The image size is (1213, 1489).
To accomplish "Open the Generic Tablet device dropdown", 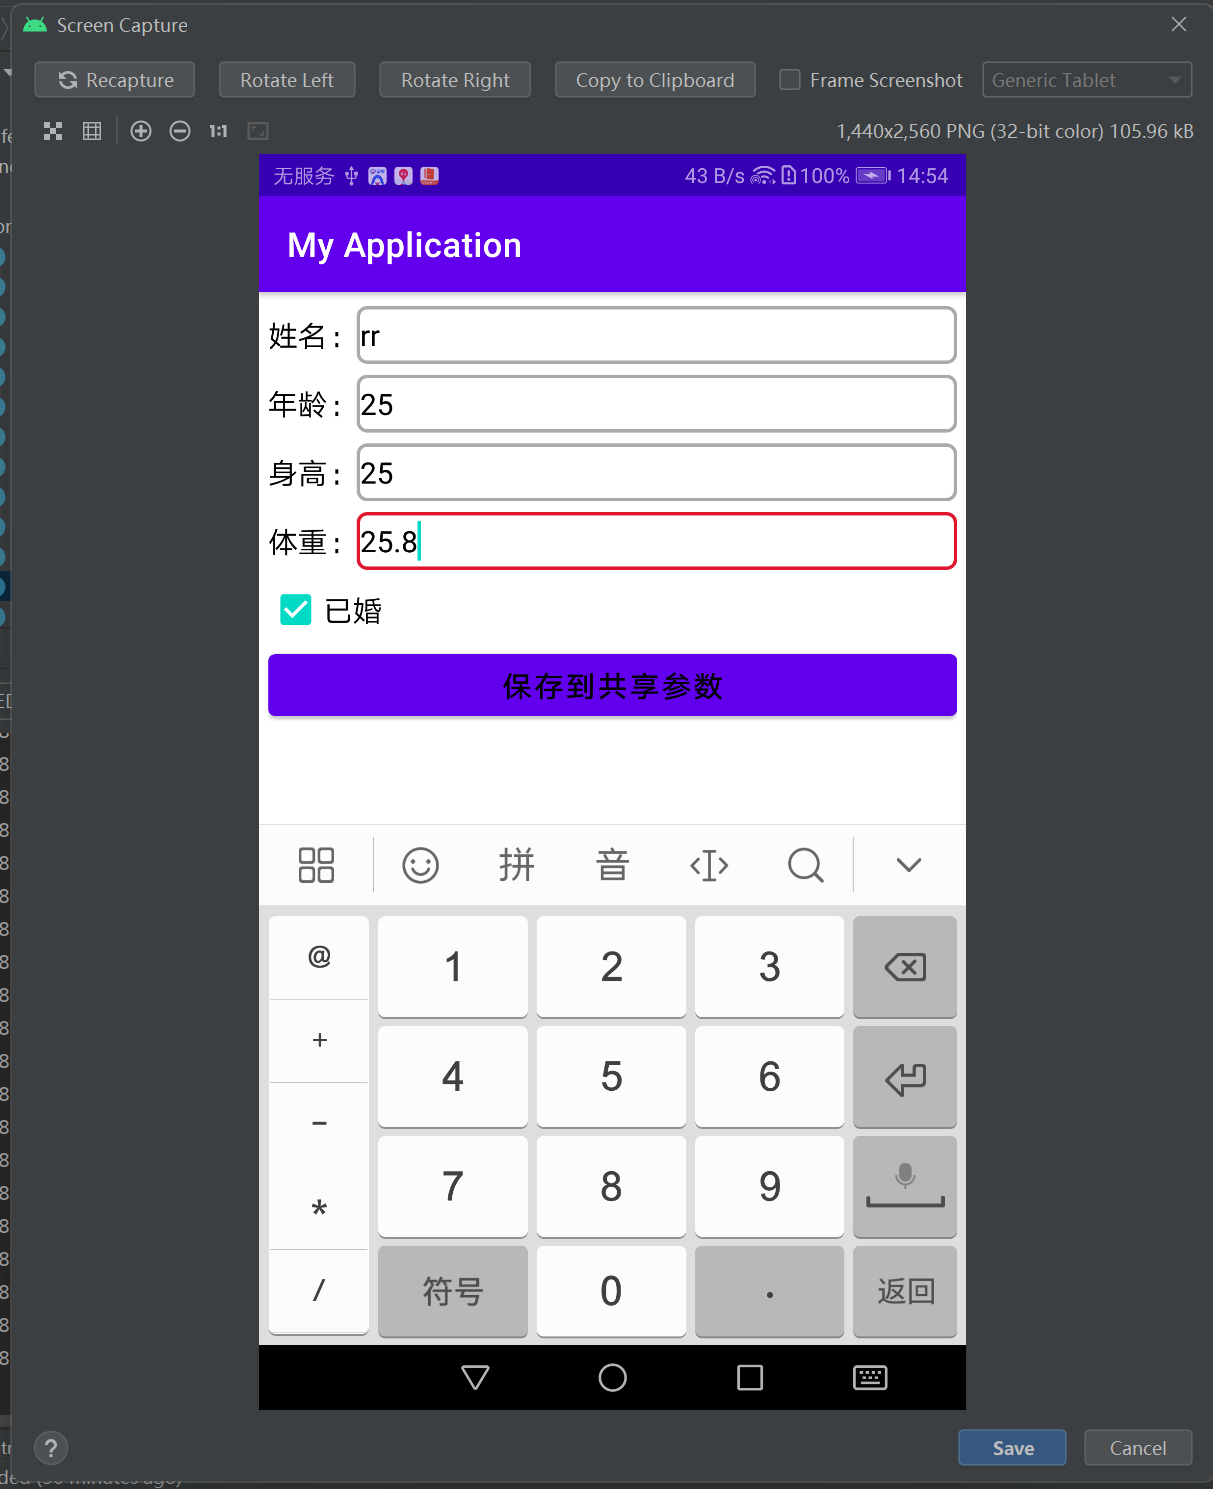I will (x=1087, y=80).
